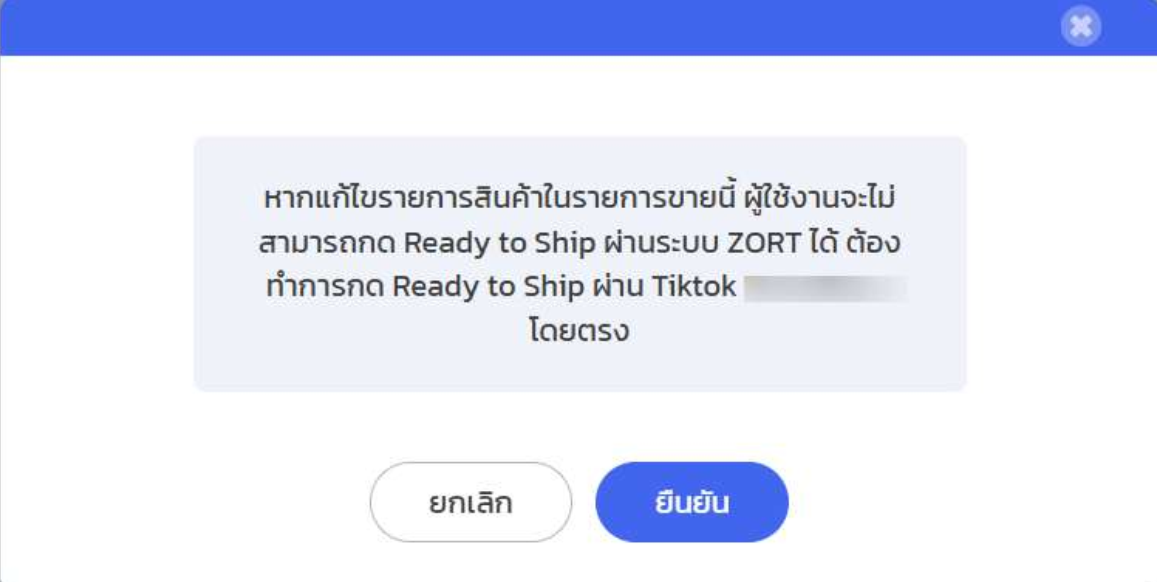1157x582 pixels.
Task: Click the ยกเลิก button
Action: click(470, 502)
